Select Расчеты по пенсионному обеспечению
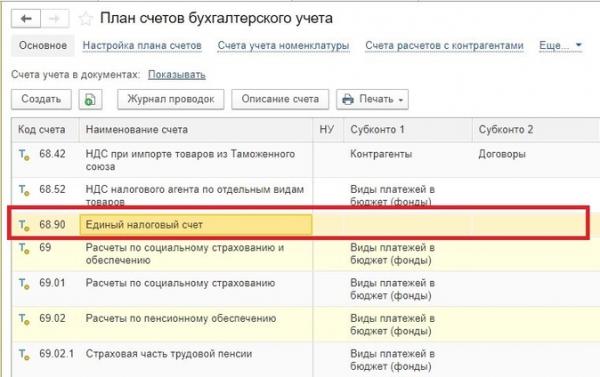Image resolution: width=600 pixels, height=377 pixels. pos(181,318)
